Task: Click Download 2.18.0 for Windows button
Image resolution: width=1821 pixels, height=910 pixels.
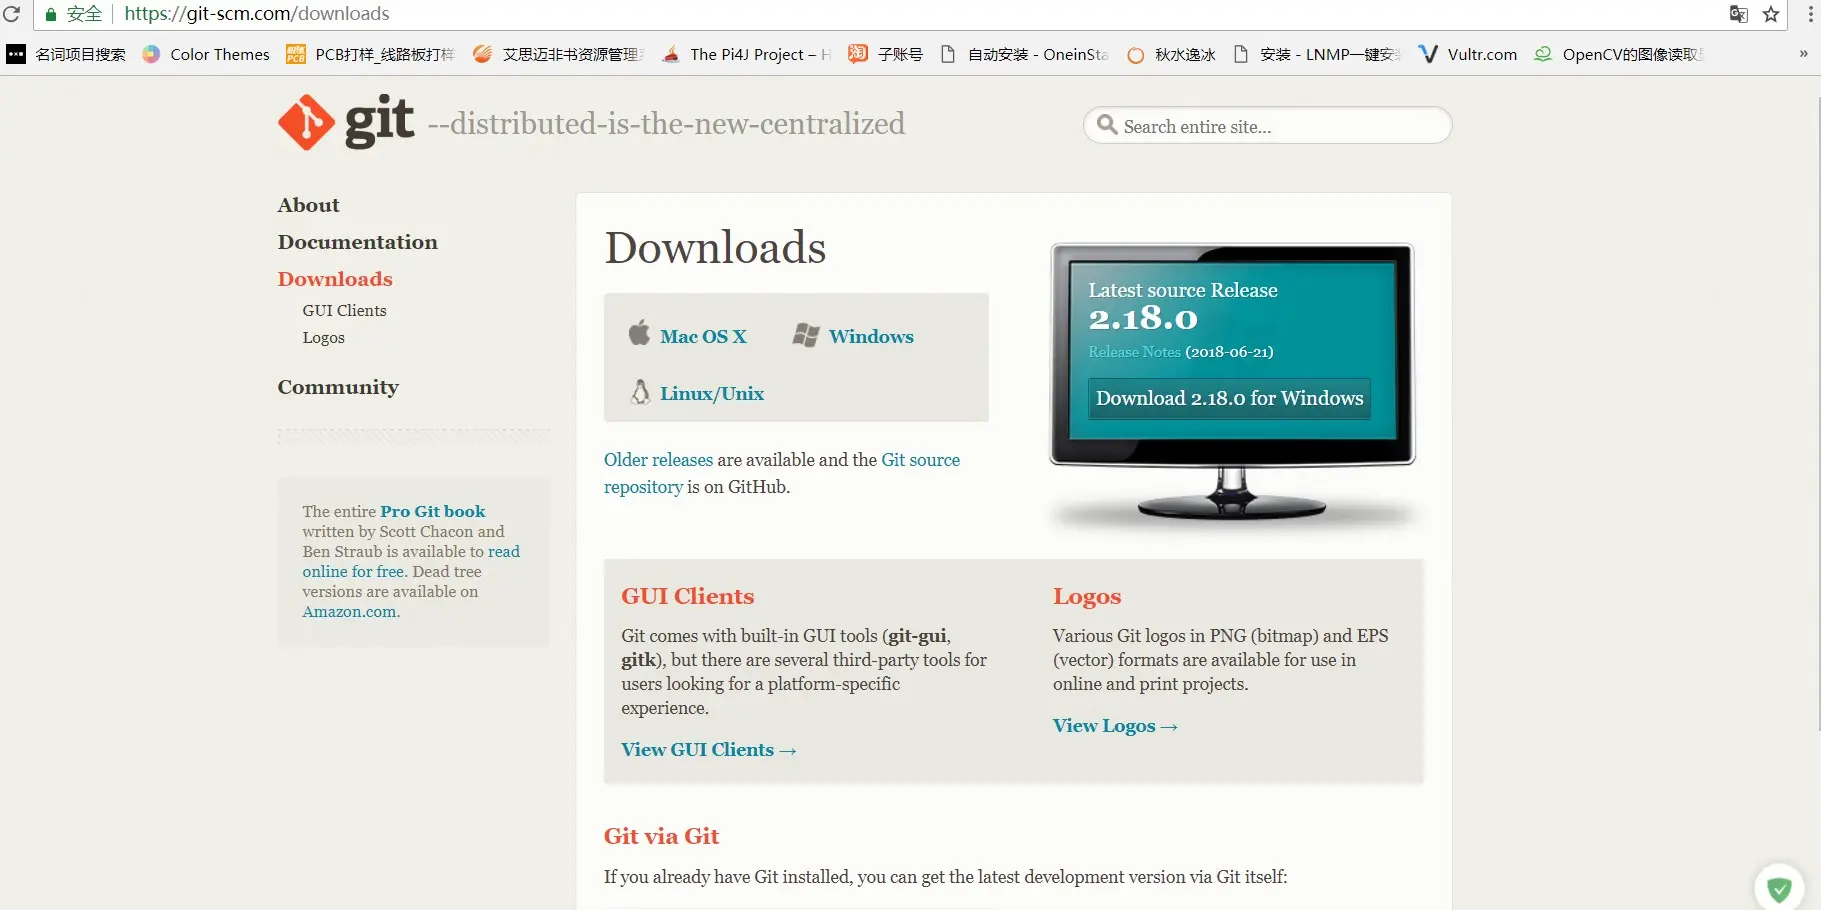Action: pyautogui.click(x=1230, y=398)
